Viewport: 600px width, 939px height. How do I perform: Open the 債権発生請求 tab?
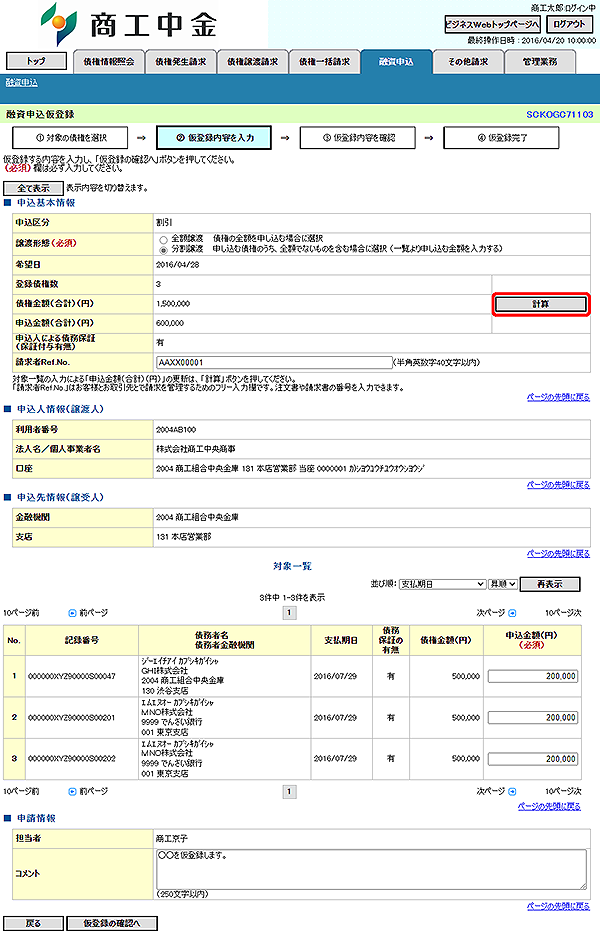(x=180, y=62)
